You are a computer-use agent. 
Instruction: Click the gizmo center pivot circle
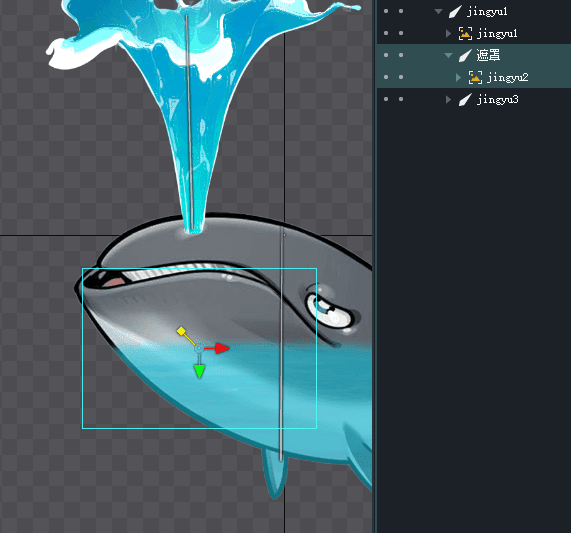pos(199,349)
